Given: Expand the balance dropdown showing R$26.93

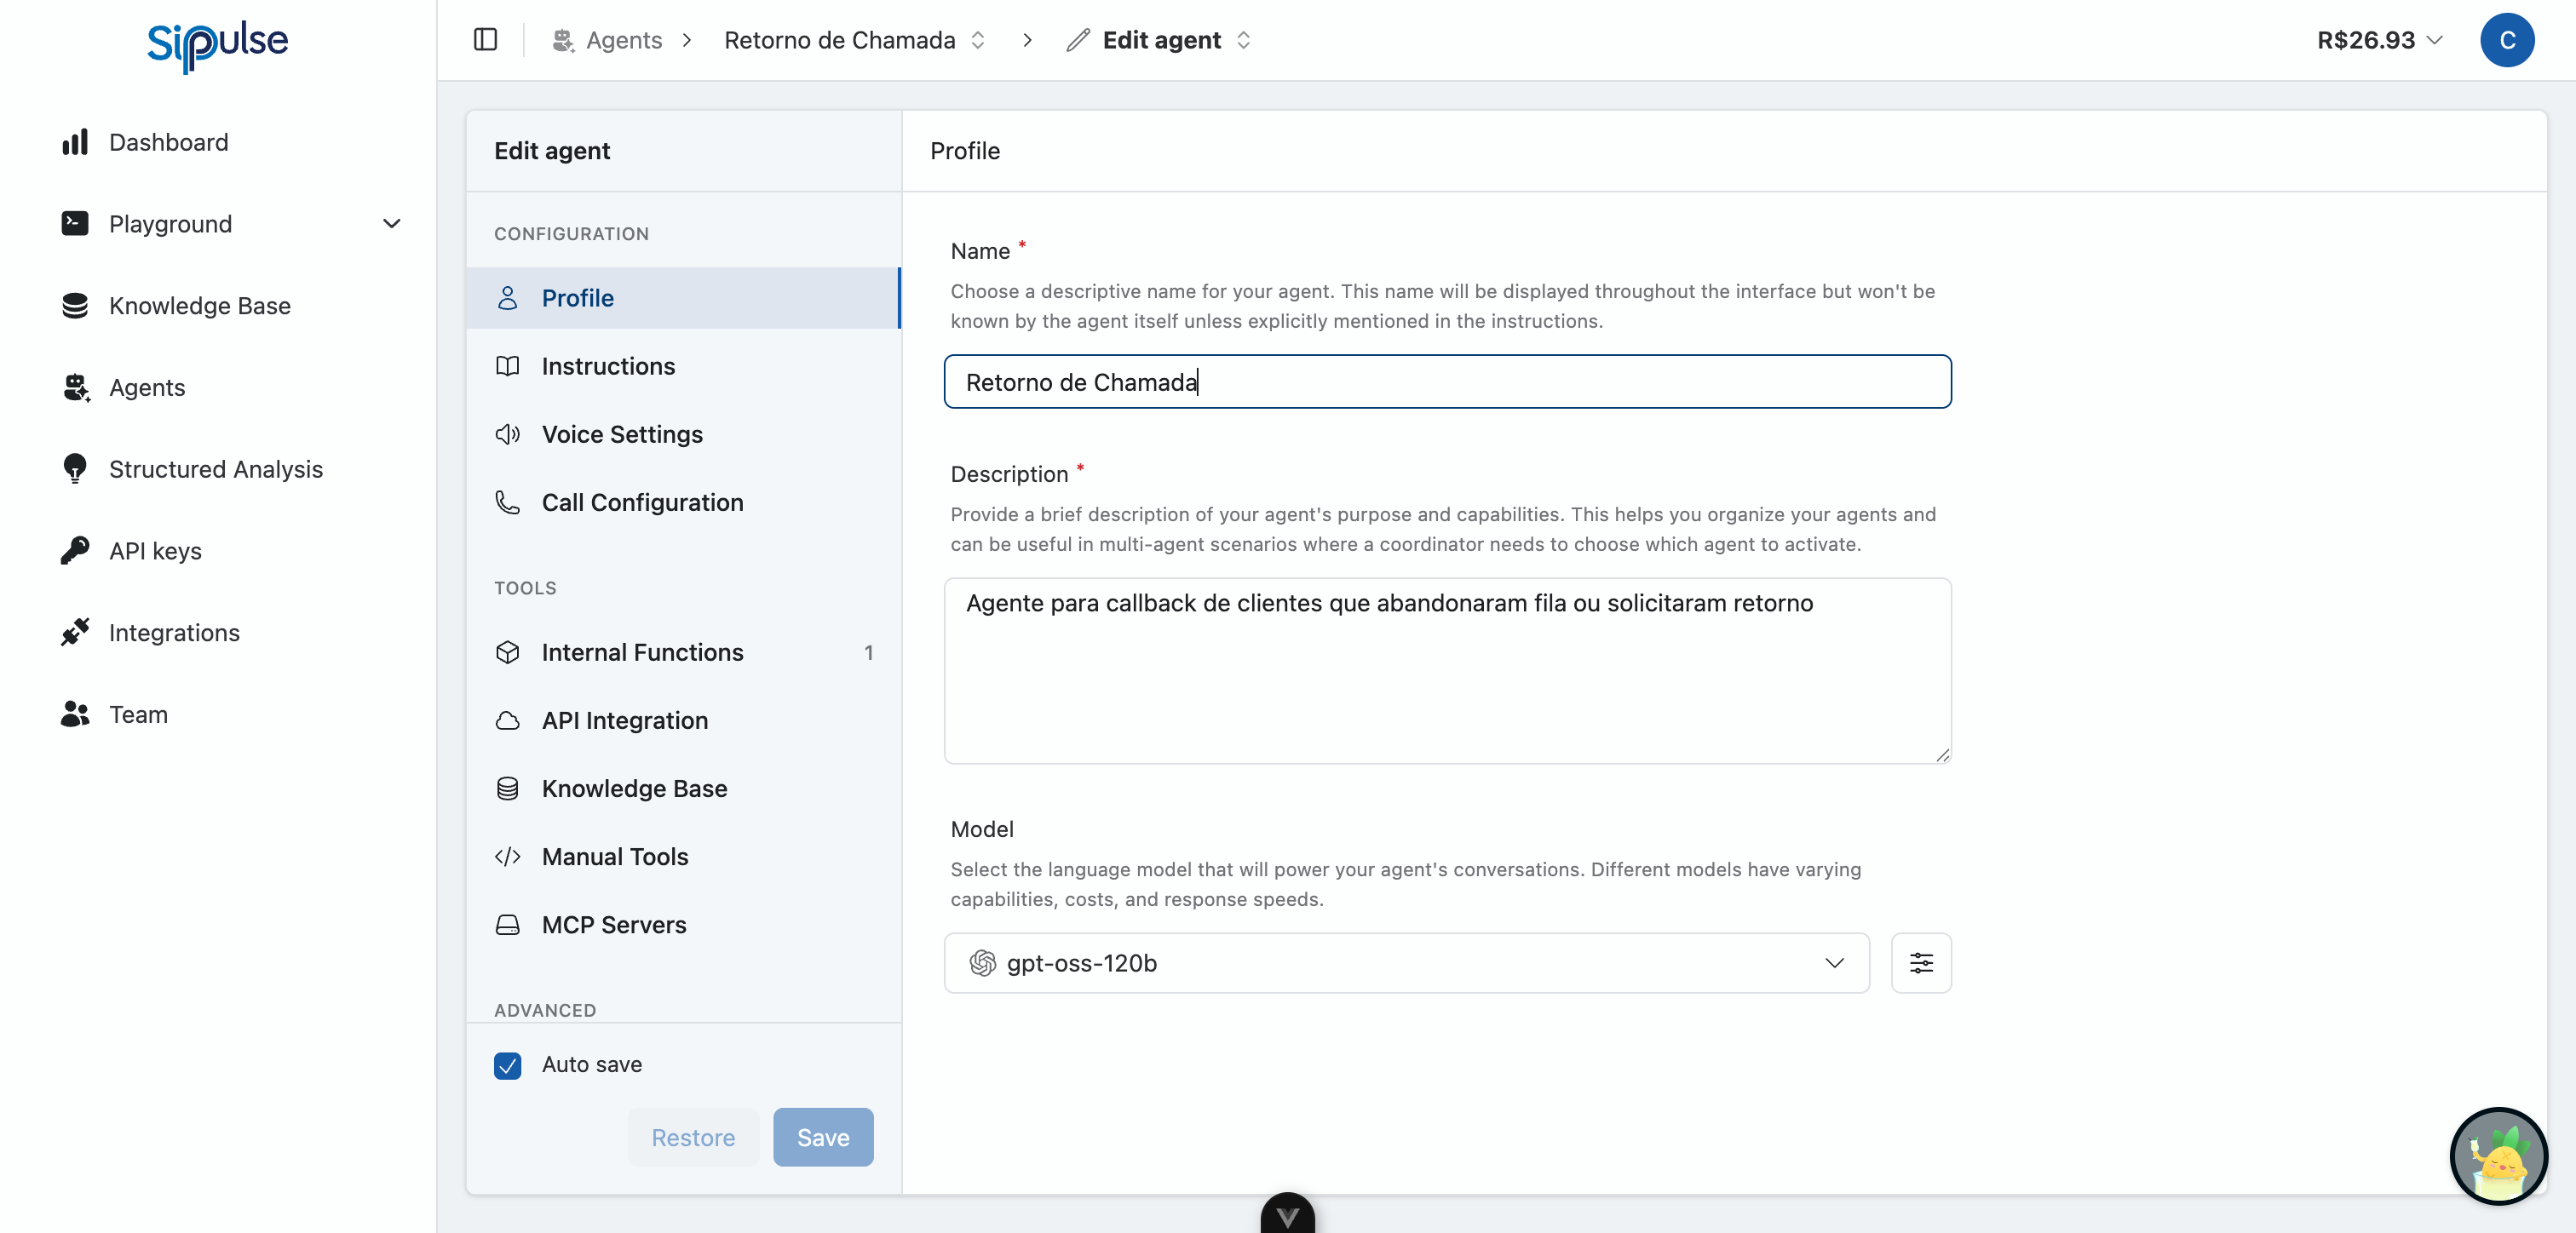Looking at the screenshot, I should click(x=2378, y=40).
